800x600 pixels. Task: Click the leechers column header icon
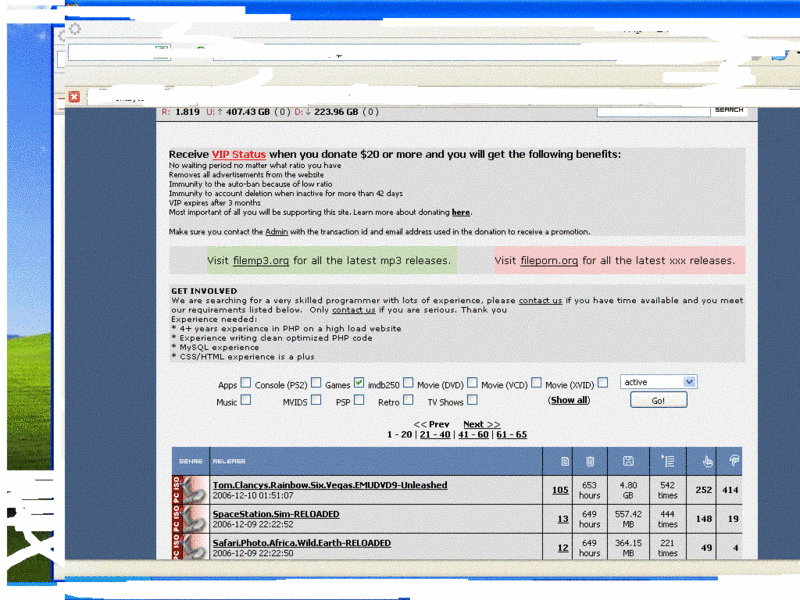click(734, 461)
